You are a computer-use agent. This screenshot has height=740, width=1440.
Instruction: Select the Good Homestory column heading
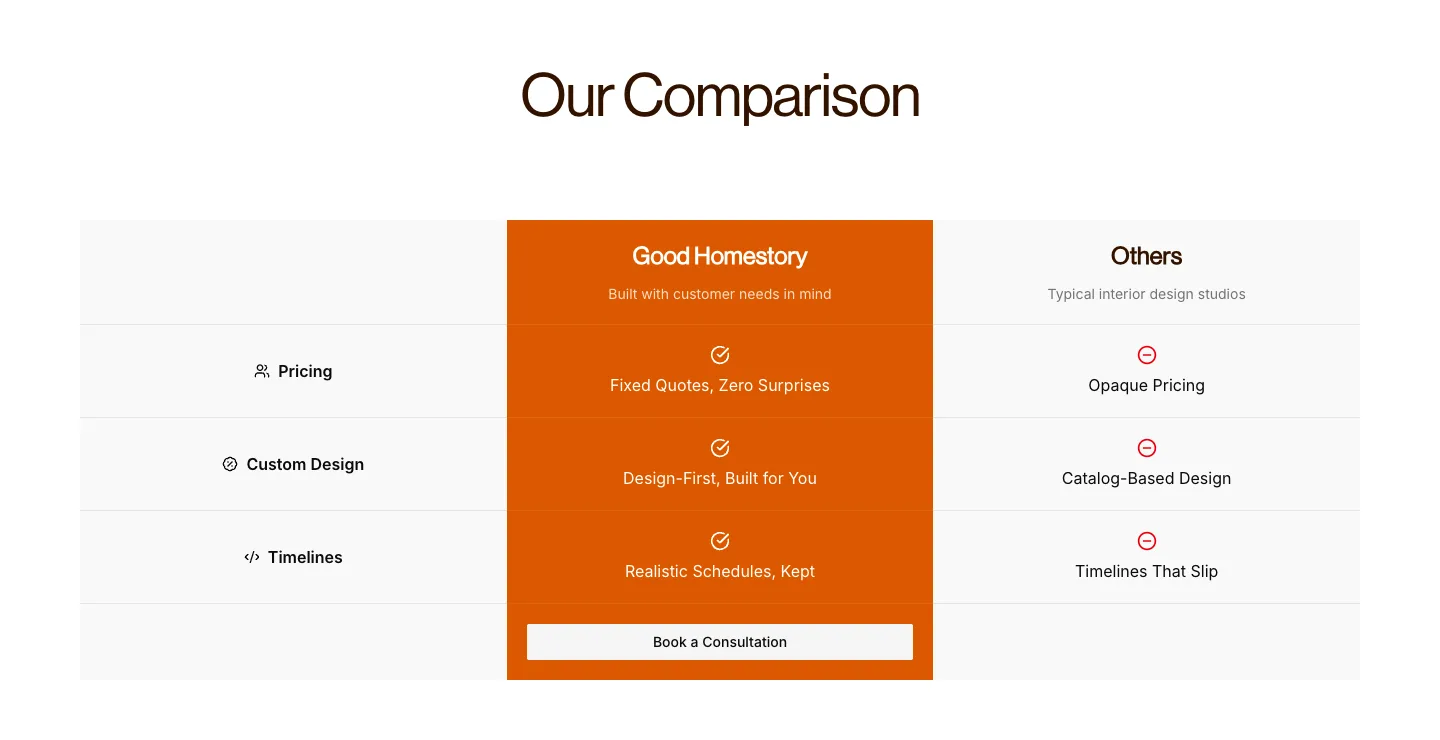(x=720, y=256)
